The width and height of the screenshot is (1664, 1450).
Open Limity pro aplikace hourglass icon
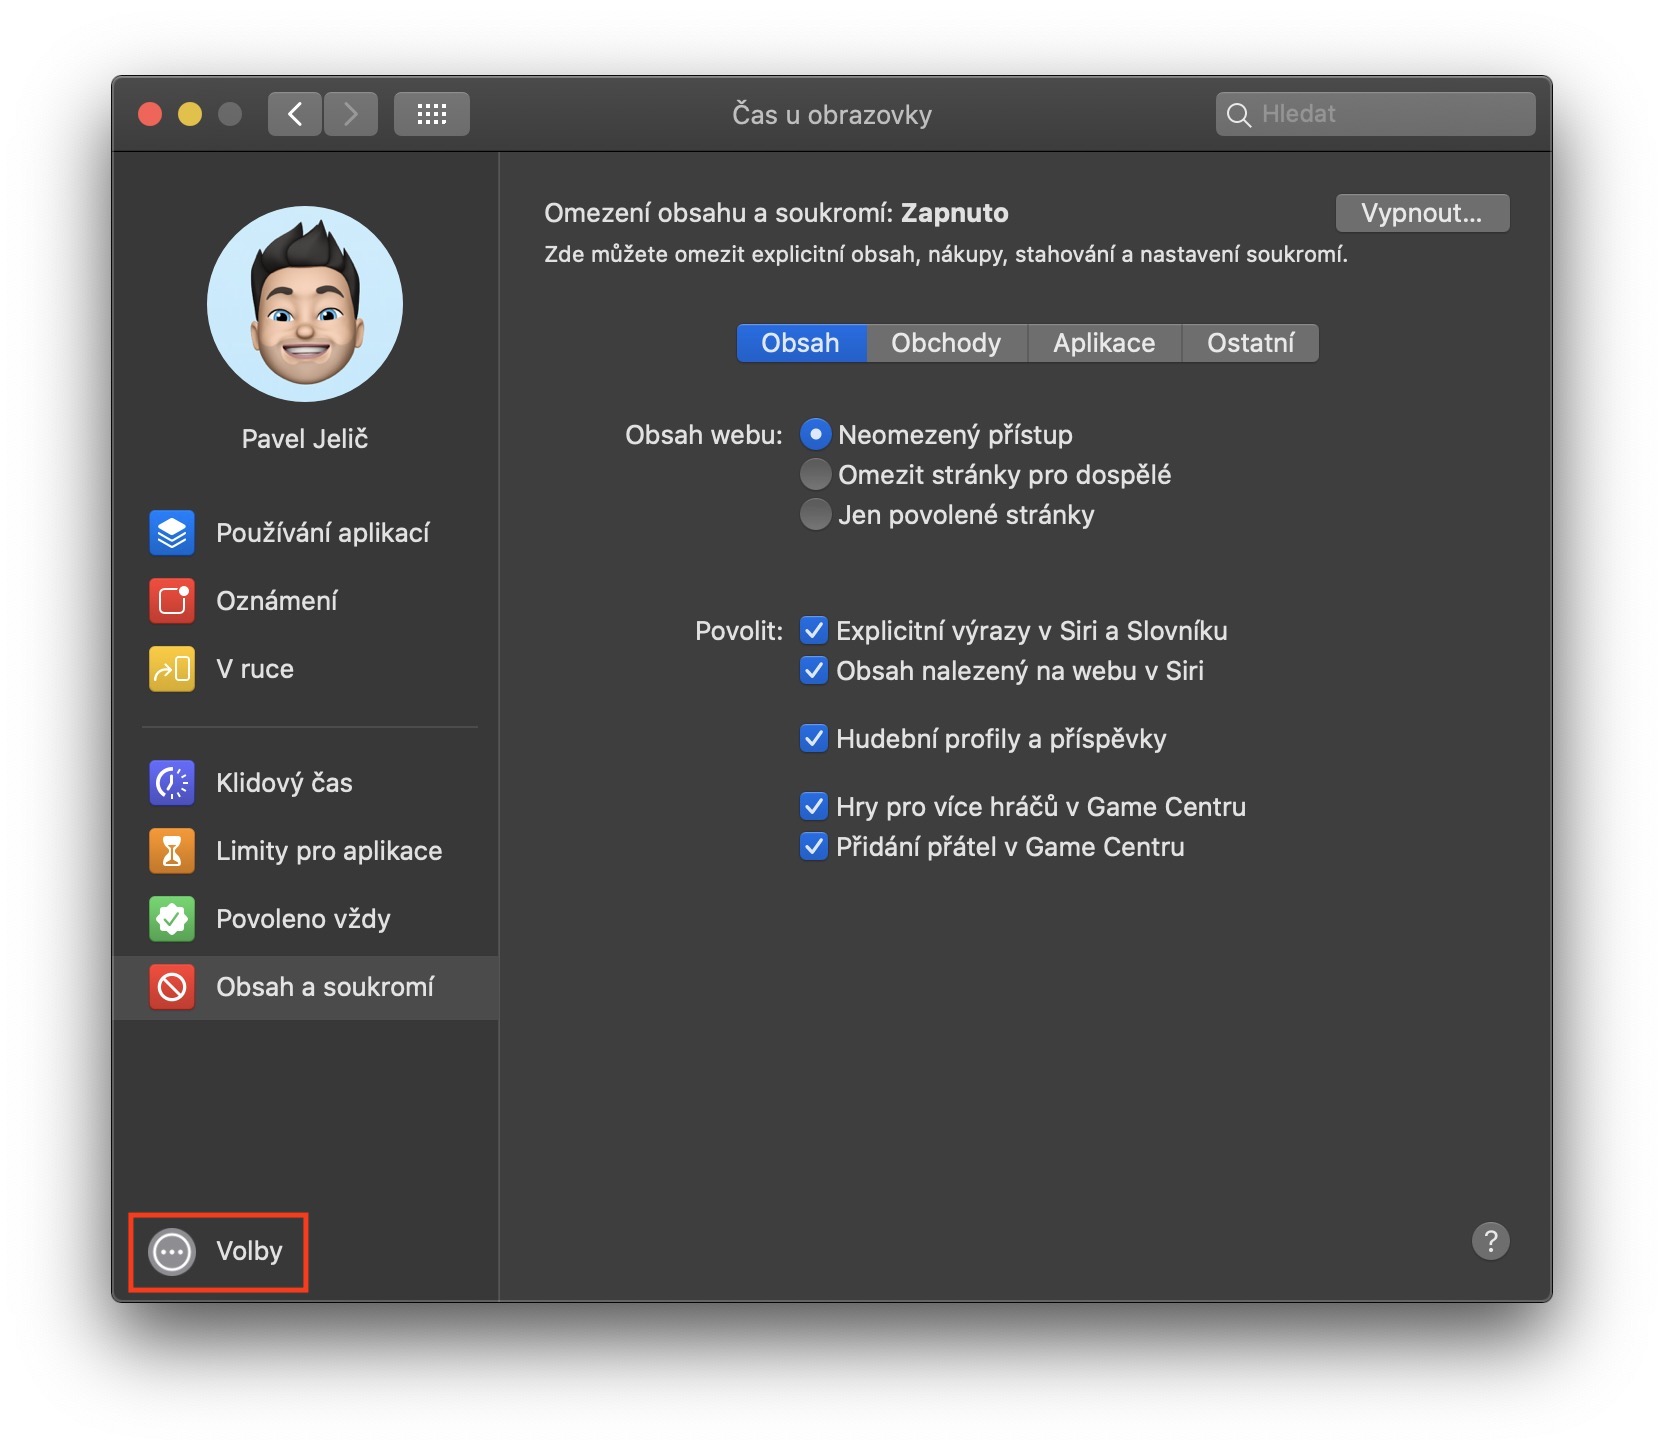[x=172, y=850]
